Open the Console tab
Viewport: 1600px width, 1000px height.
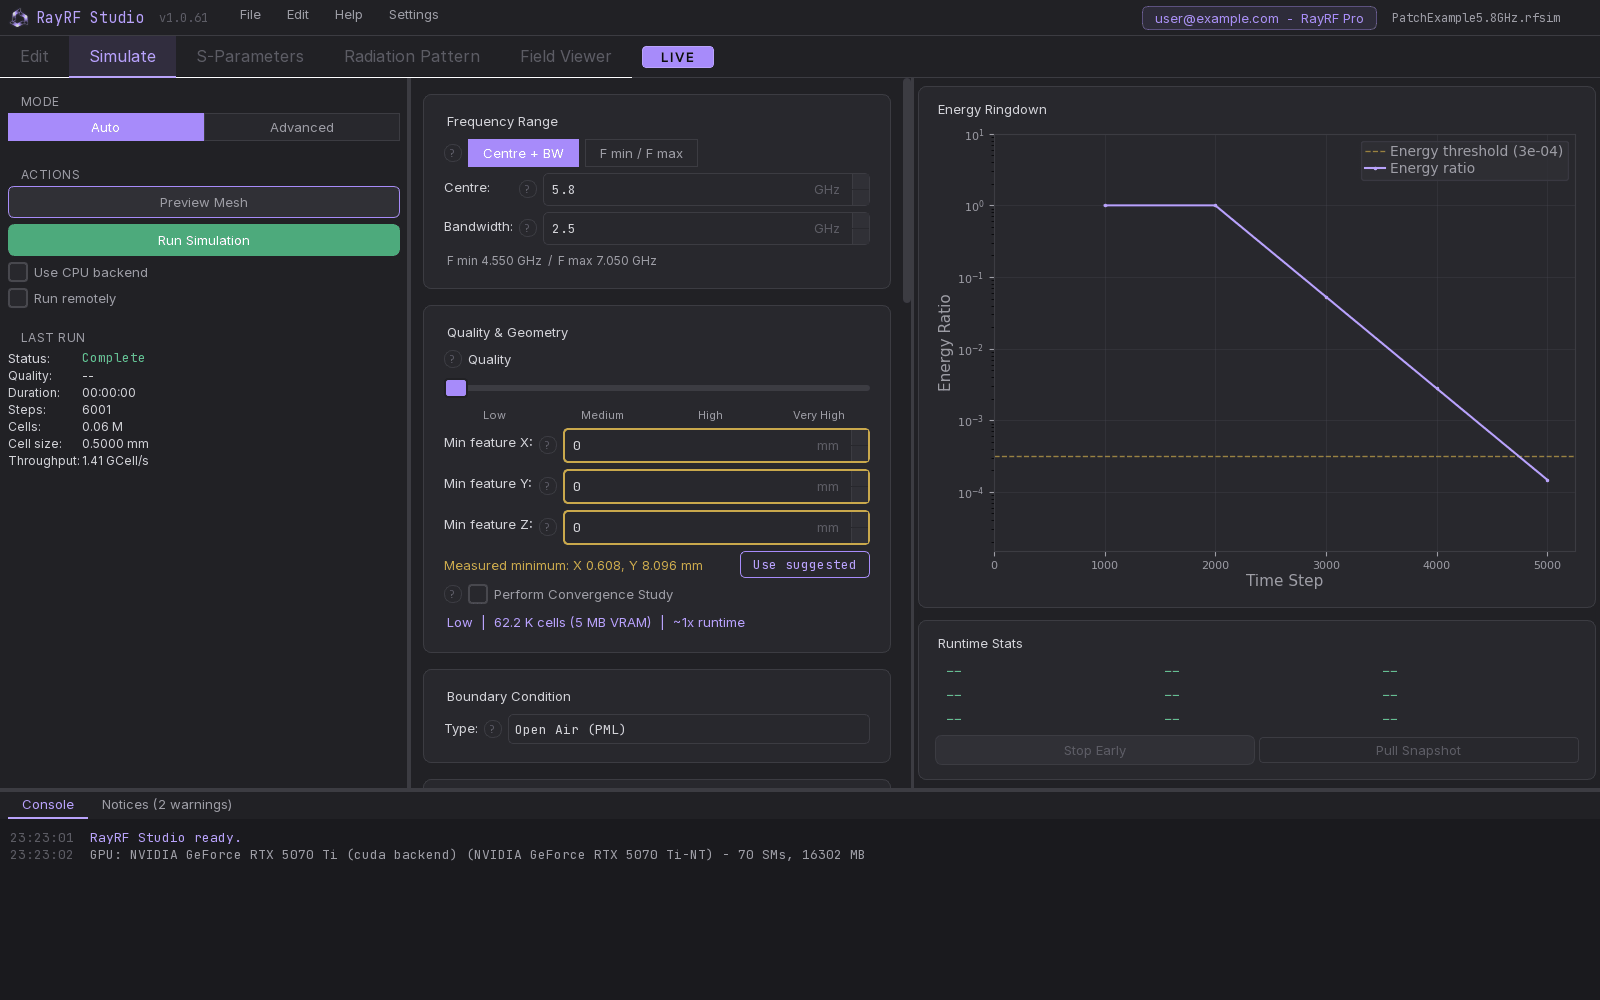(x=48, y=805)
